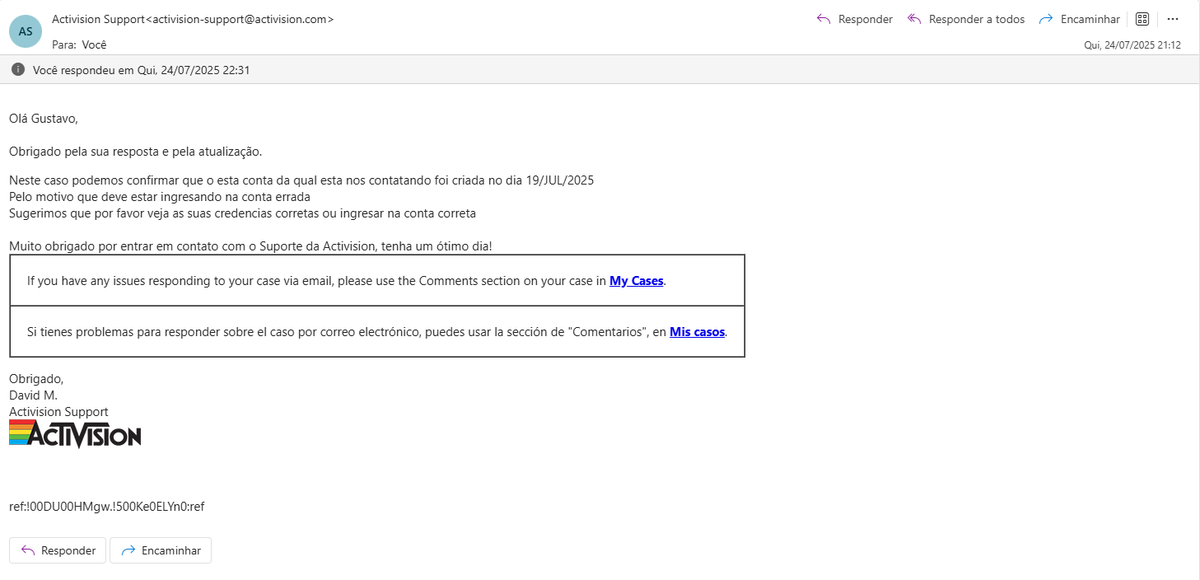Click the 'Obrigado,' closing line
The width and height of the screenshot is (1200, 580).
36,378
